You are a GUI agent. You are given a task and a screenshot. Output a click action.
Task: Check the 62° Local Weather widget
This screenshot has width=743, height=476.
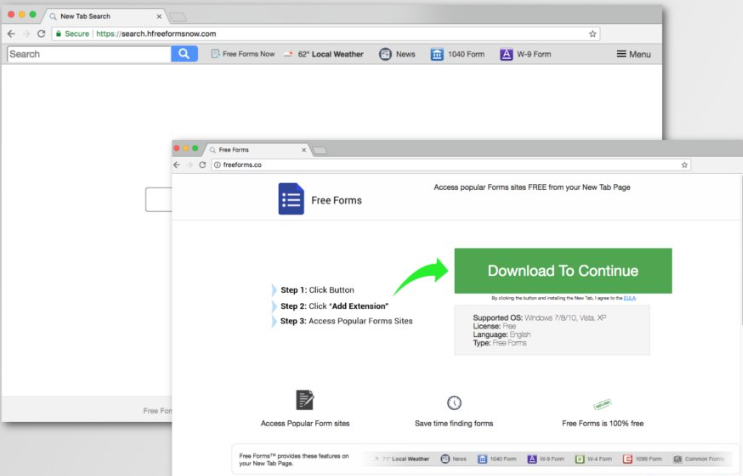click(323, 54)
